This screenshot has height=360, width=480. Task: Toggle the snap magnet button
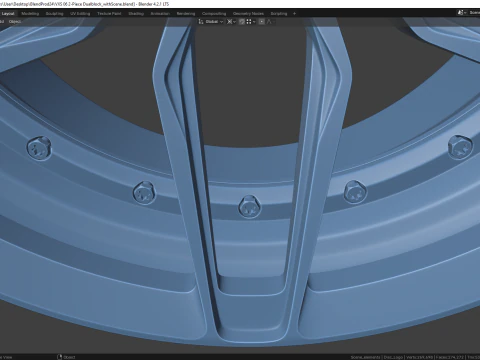click(x=242, y=22)
